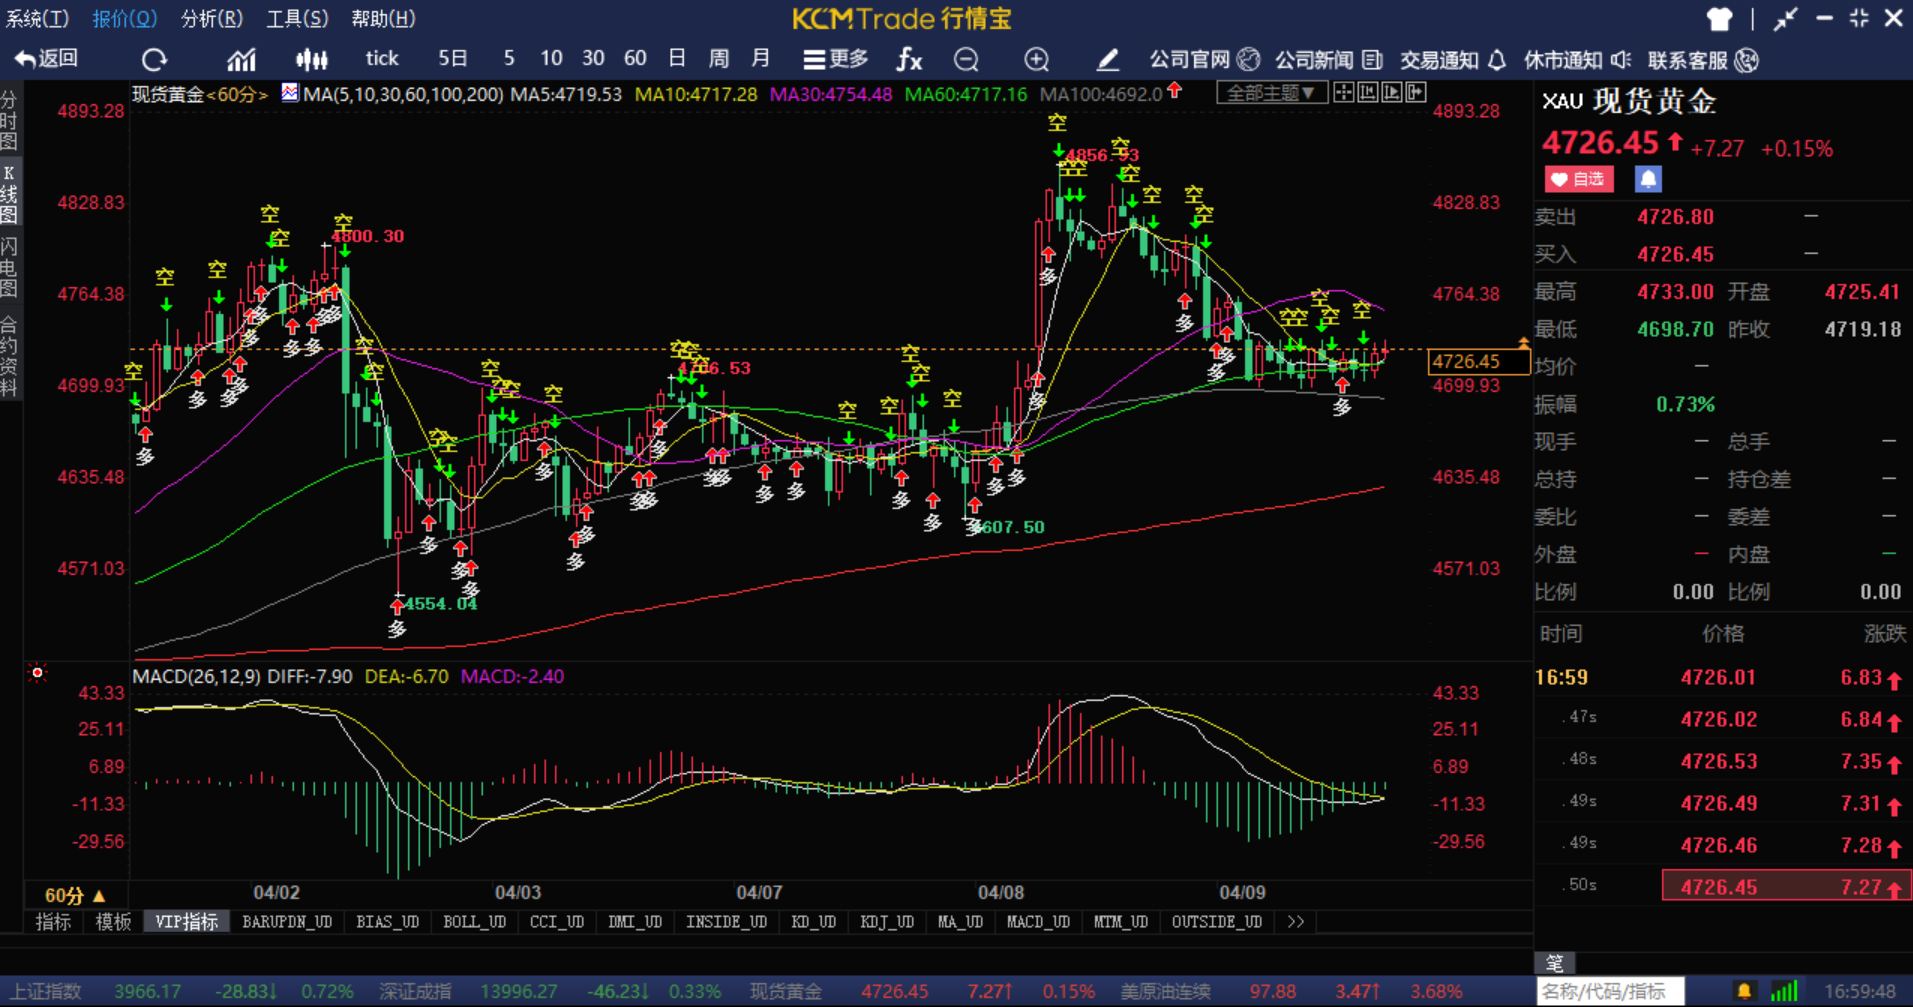Click the 返回 back button

[x=47, y=59]
